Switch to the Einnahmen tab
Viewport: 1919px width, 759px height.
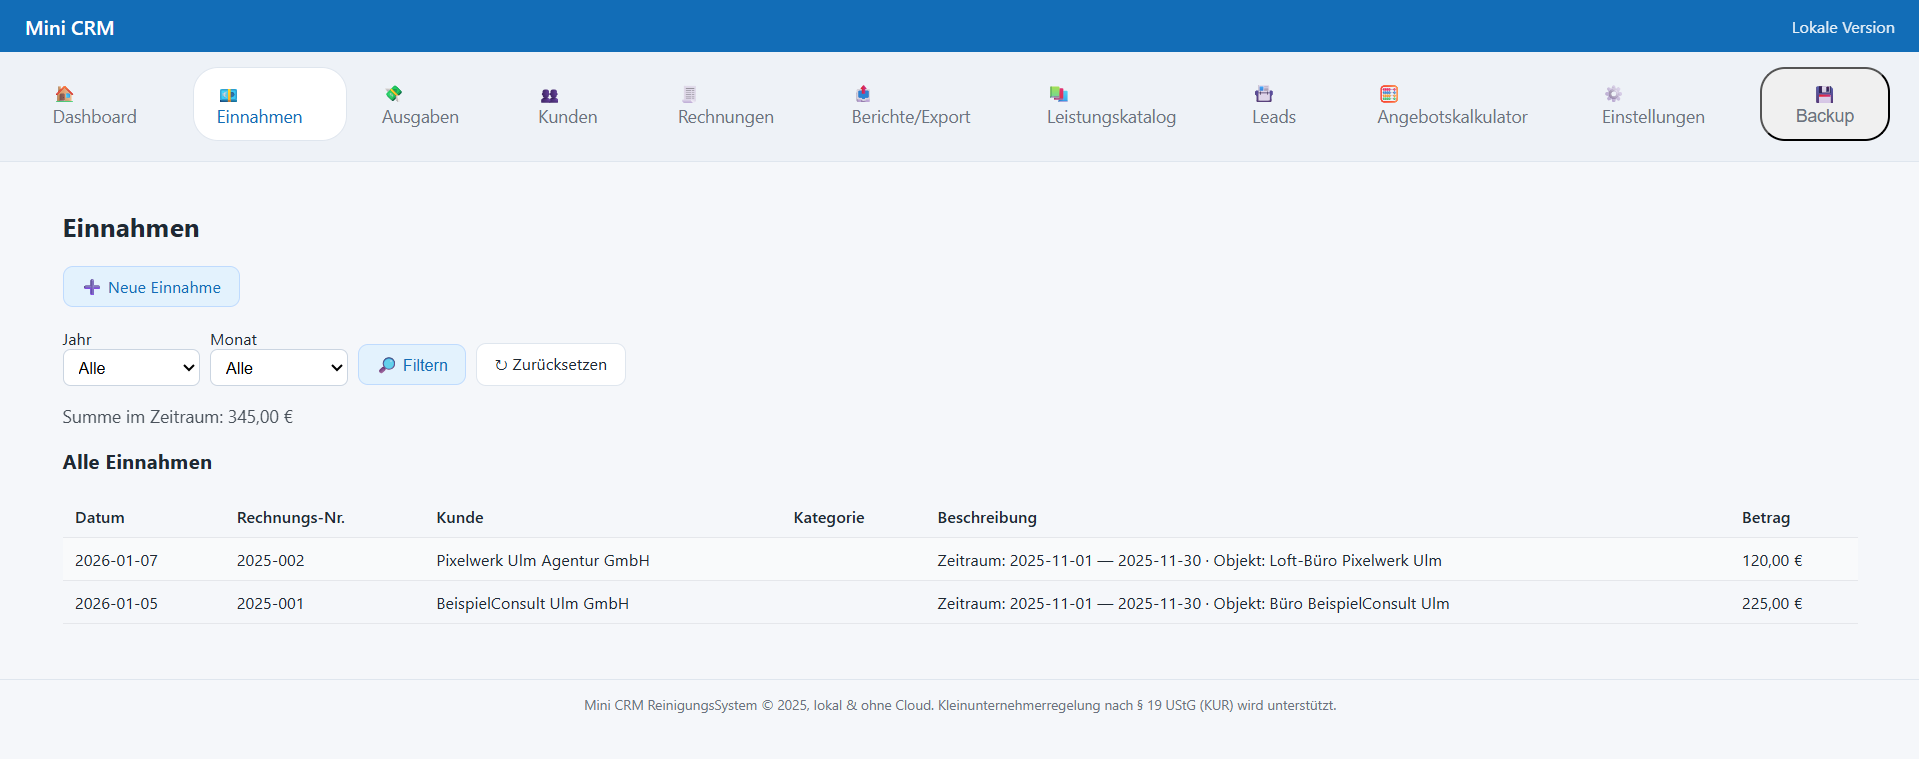tap(260, 105)
